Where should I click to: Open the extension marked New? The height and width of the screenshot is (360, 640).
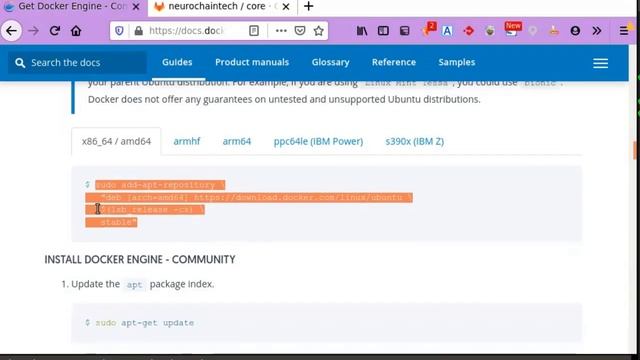(512, 30)
